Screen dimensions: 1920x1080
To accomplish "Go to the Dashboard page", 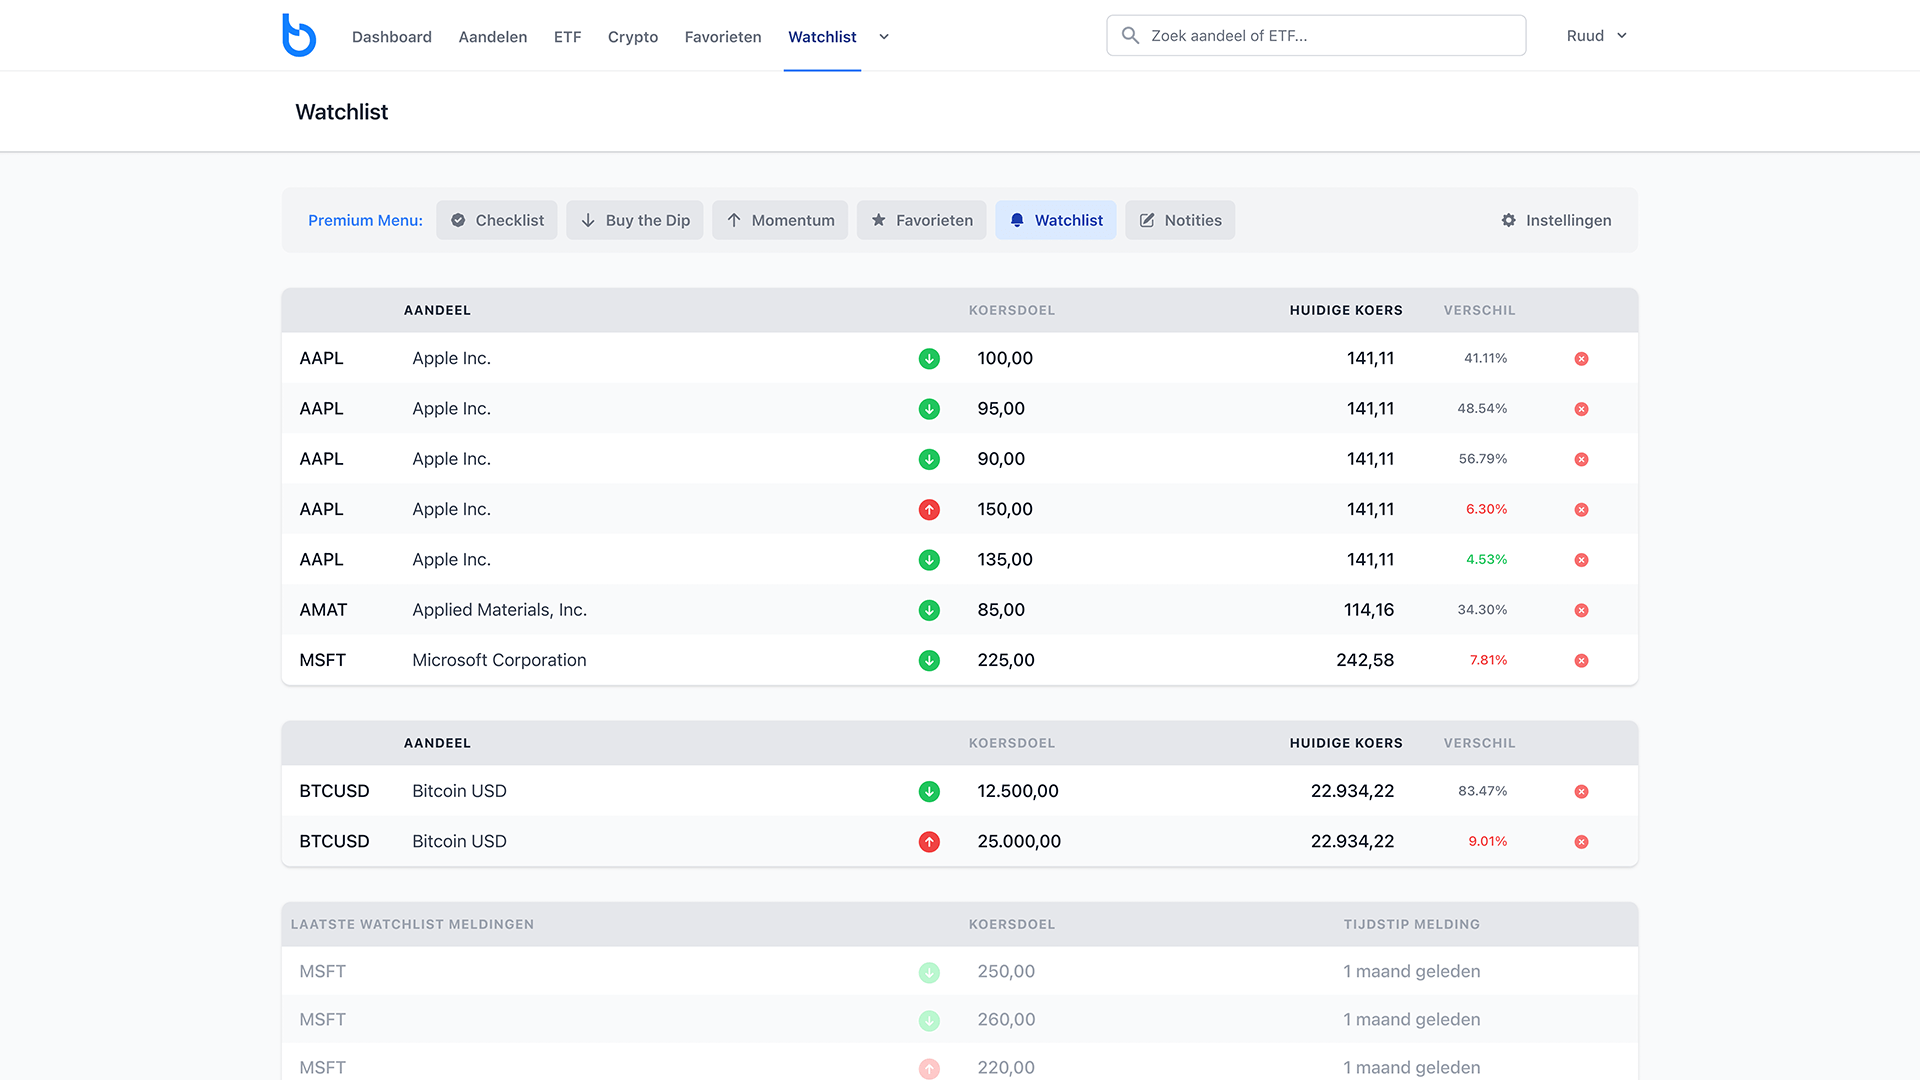I will pos(392,37).
